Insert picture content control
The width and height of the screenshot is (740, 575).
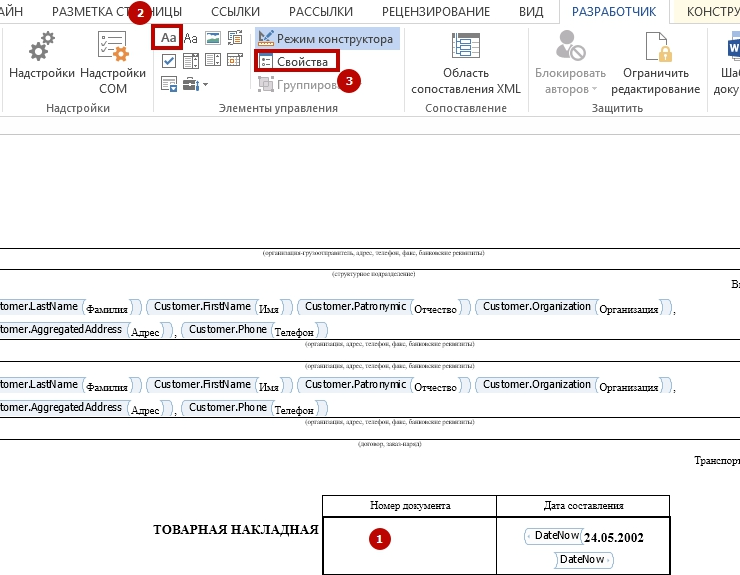tap(212, 38)
